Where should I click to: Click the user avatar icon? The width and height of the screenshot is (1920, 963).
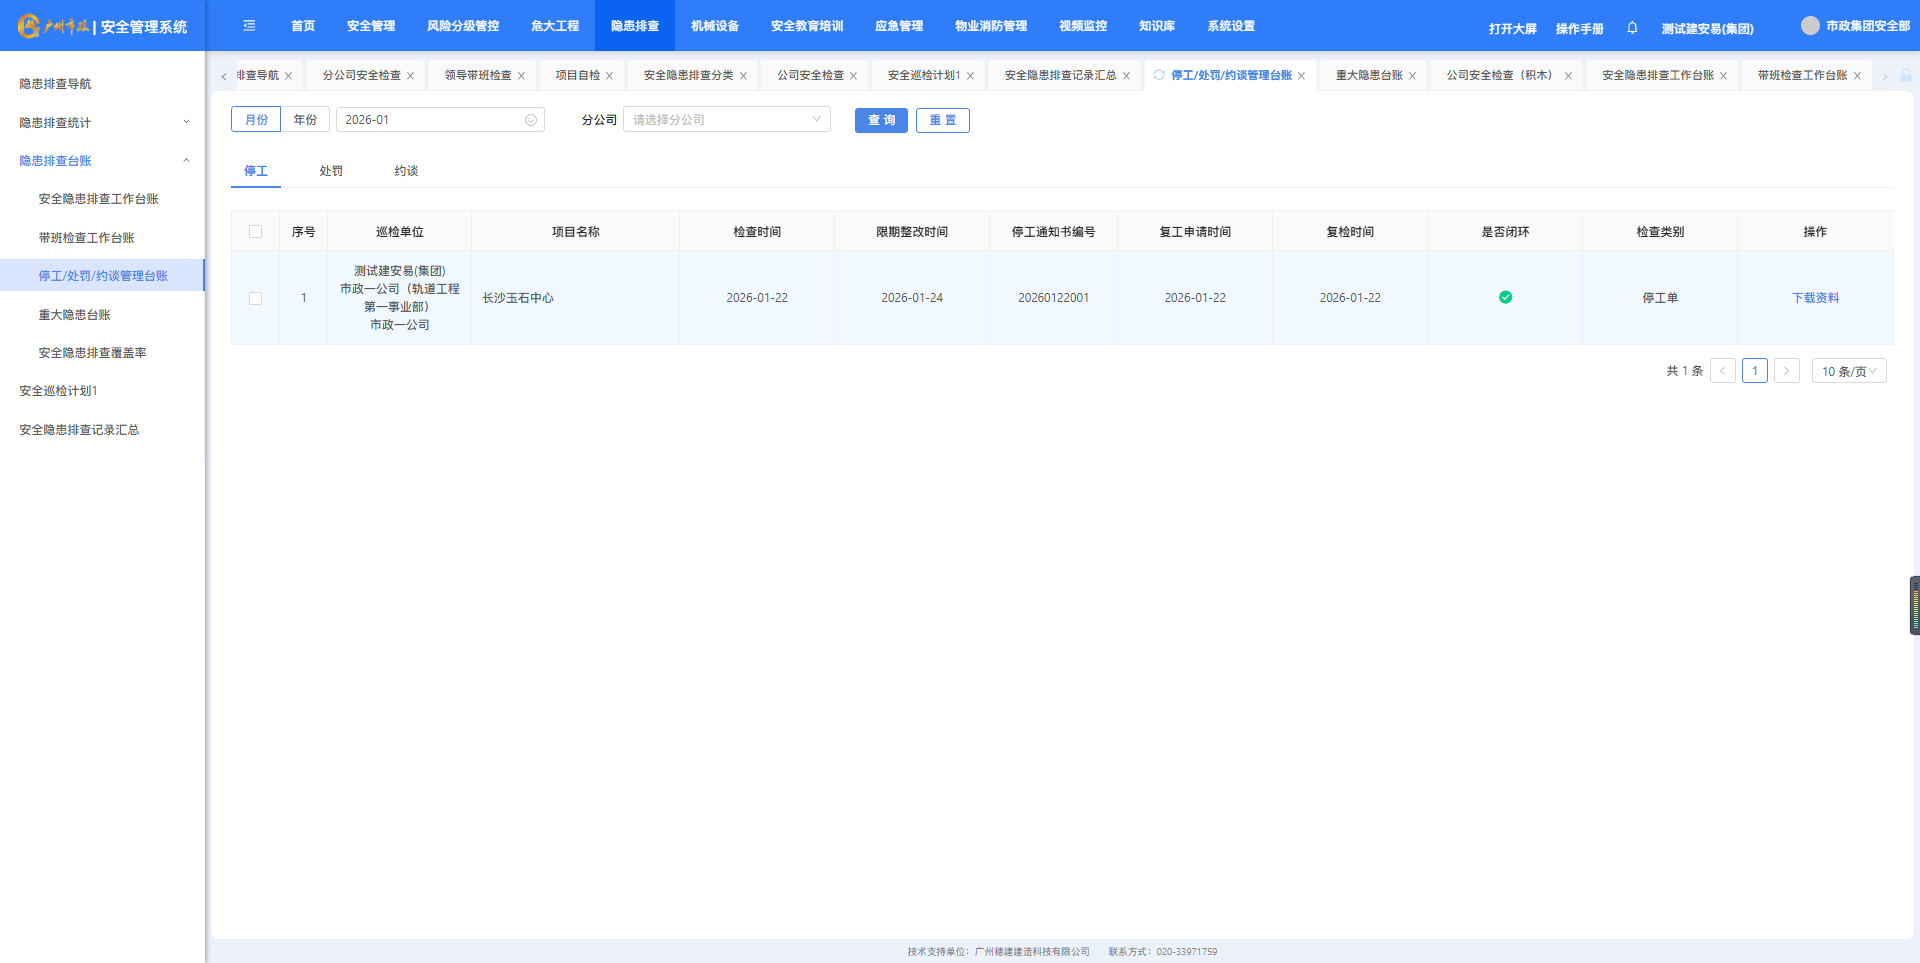1809,26
